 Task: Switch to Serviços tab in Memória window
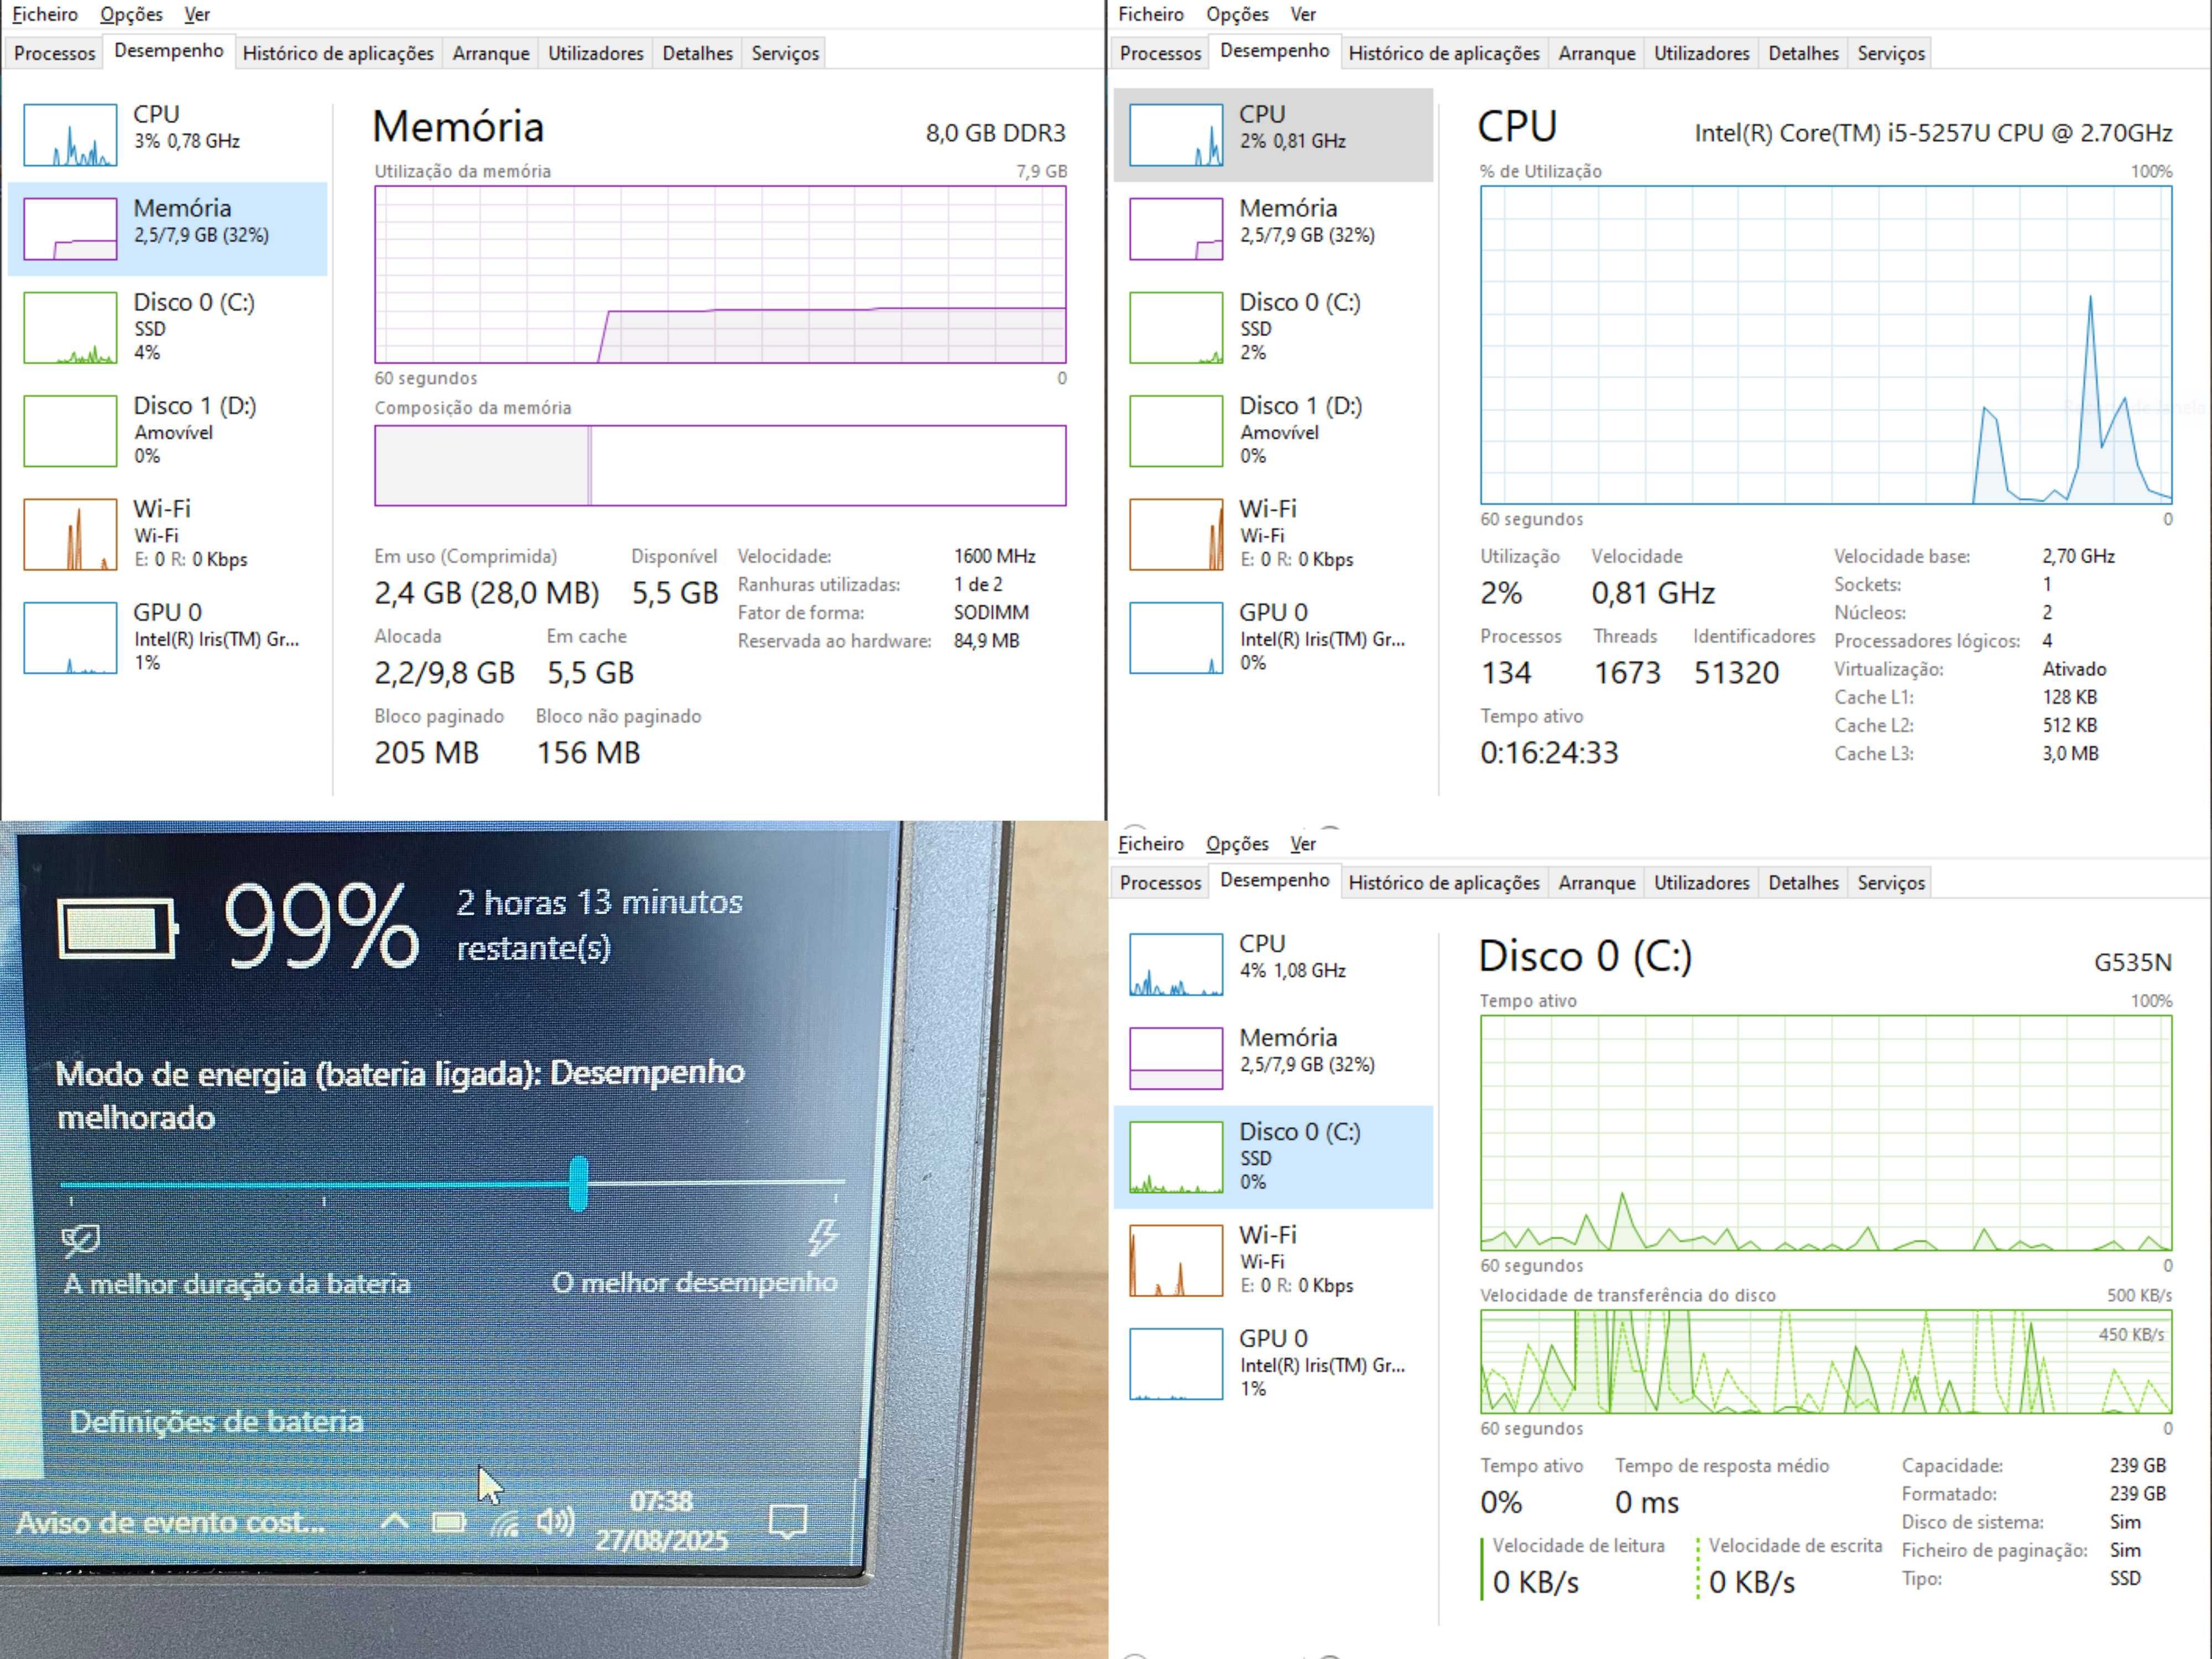785,53
